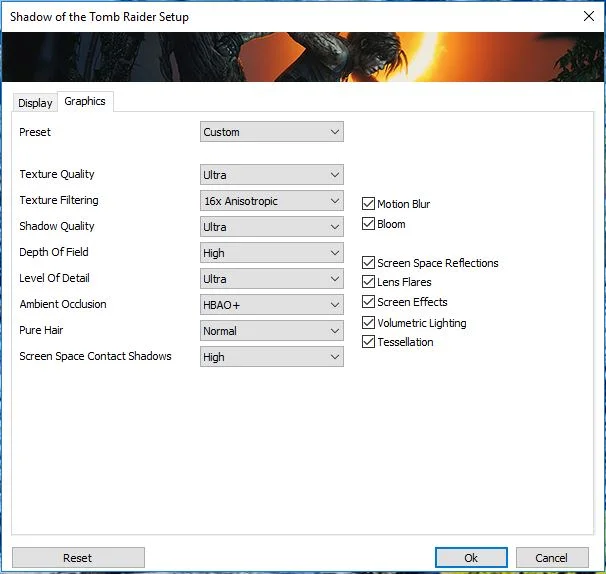Uncheck the Bloom option

click(368, 223)
